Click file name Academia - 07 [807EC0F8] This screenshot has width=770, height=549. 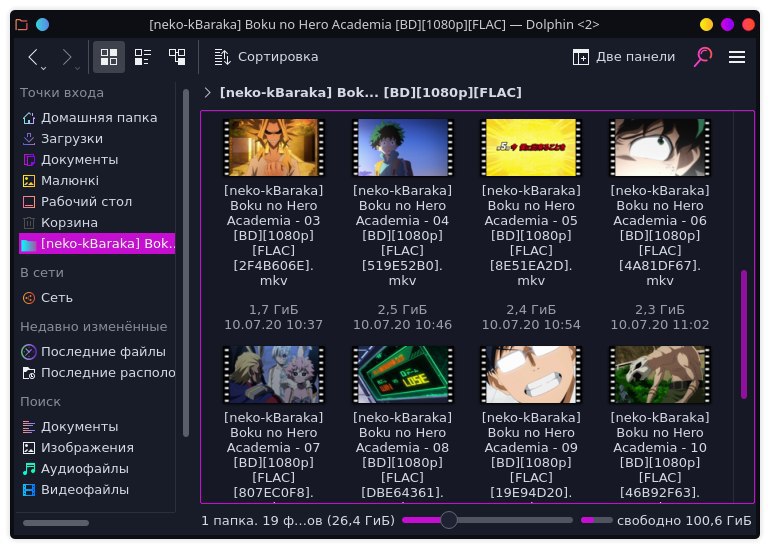(274, 455)
